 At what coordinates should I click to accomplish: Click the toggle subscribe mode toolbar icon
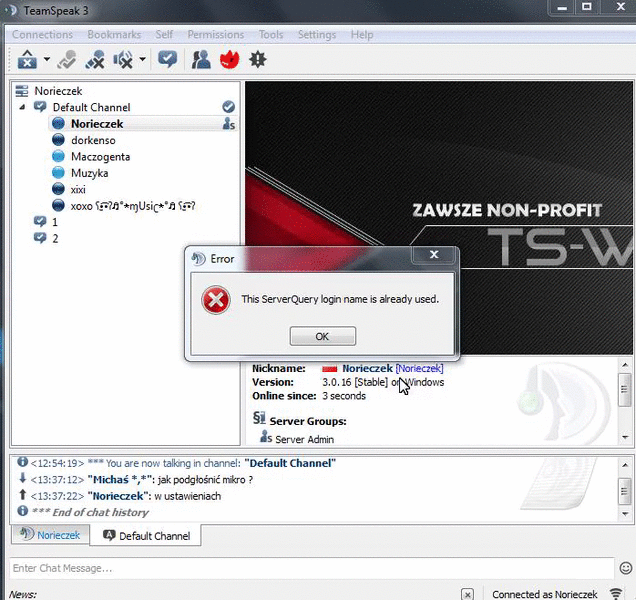[67, 60]
